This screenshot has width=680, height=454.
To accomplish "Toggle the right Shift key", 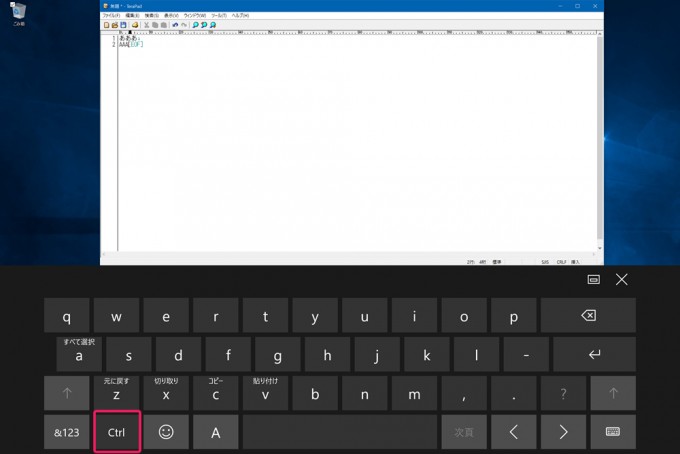I will pyautogui.click(x=613, y=393).
